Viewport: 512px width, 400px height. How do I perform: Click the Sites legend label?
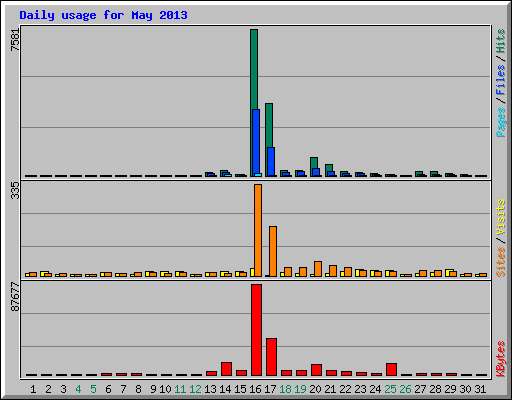[x=501, y=262]
